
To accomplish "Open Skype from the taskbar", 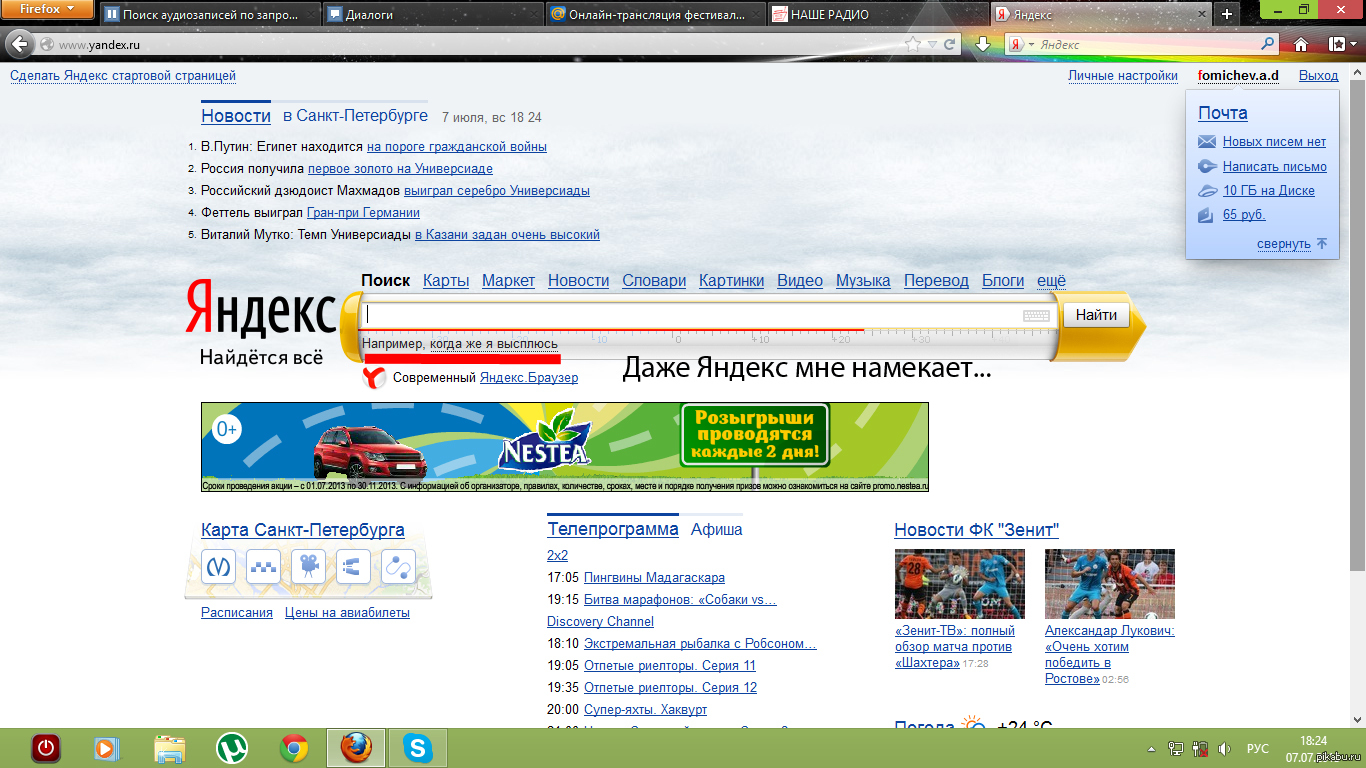I will 417,748.
